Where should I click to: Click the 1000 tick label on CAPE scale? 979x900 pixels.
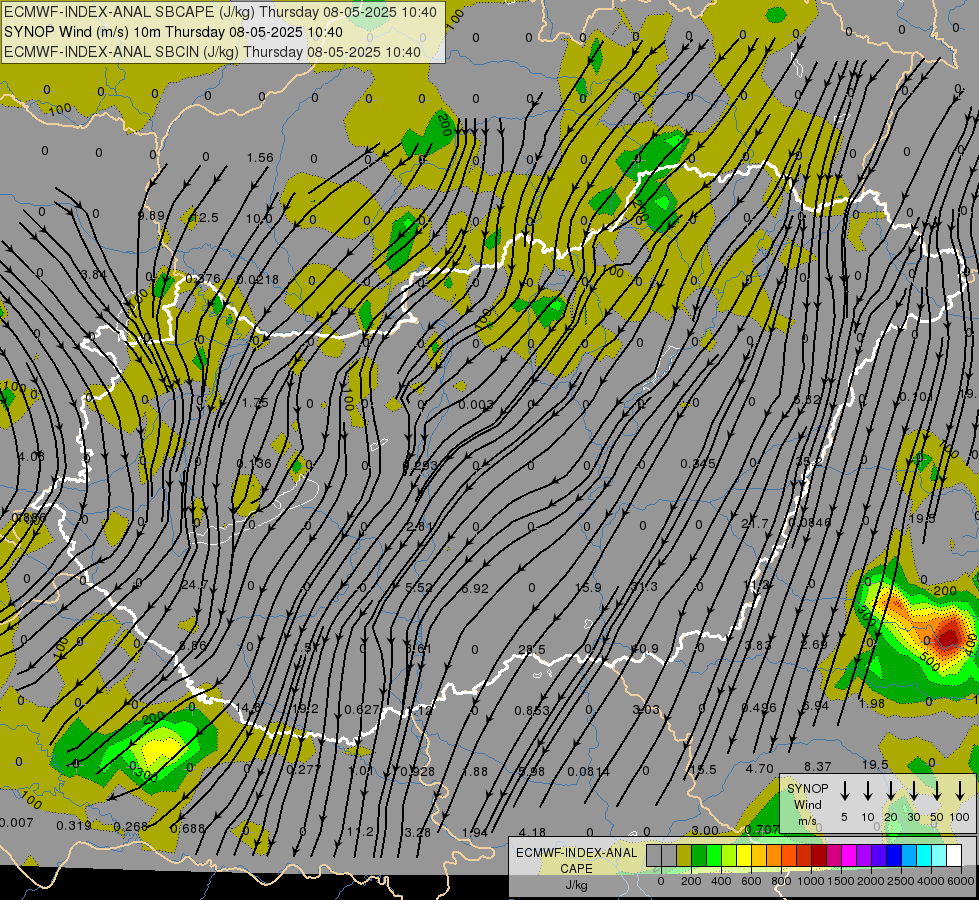[811, 881]
